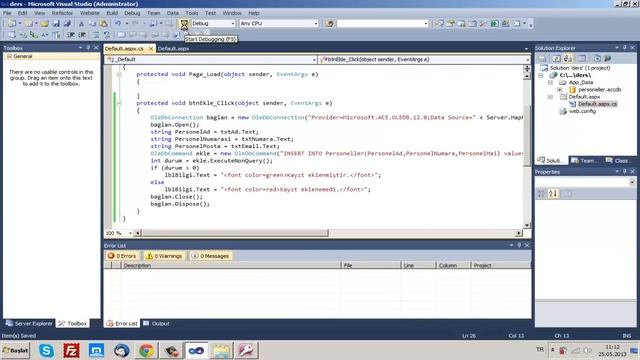Click the Visual Studio taskbar icon

(196, 351)
